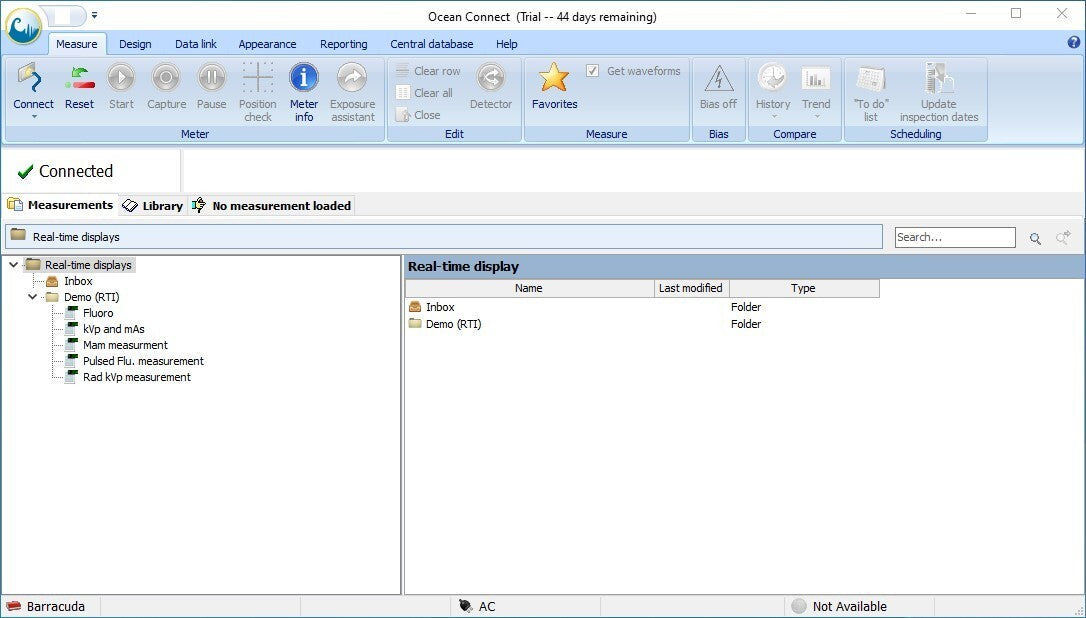Open Meter info
The height and width of the screenshot is (618, 1086).
click(303, 92)
